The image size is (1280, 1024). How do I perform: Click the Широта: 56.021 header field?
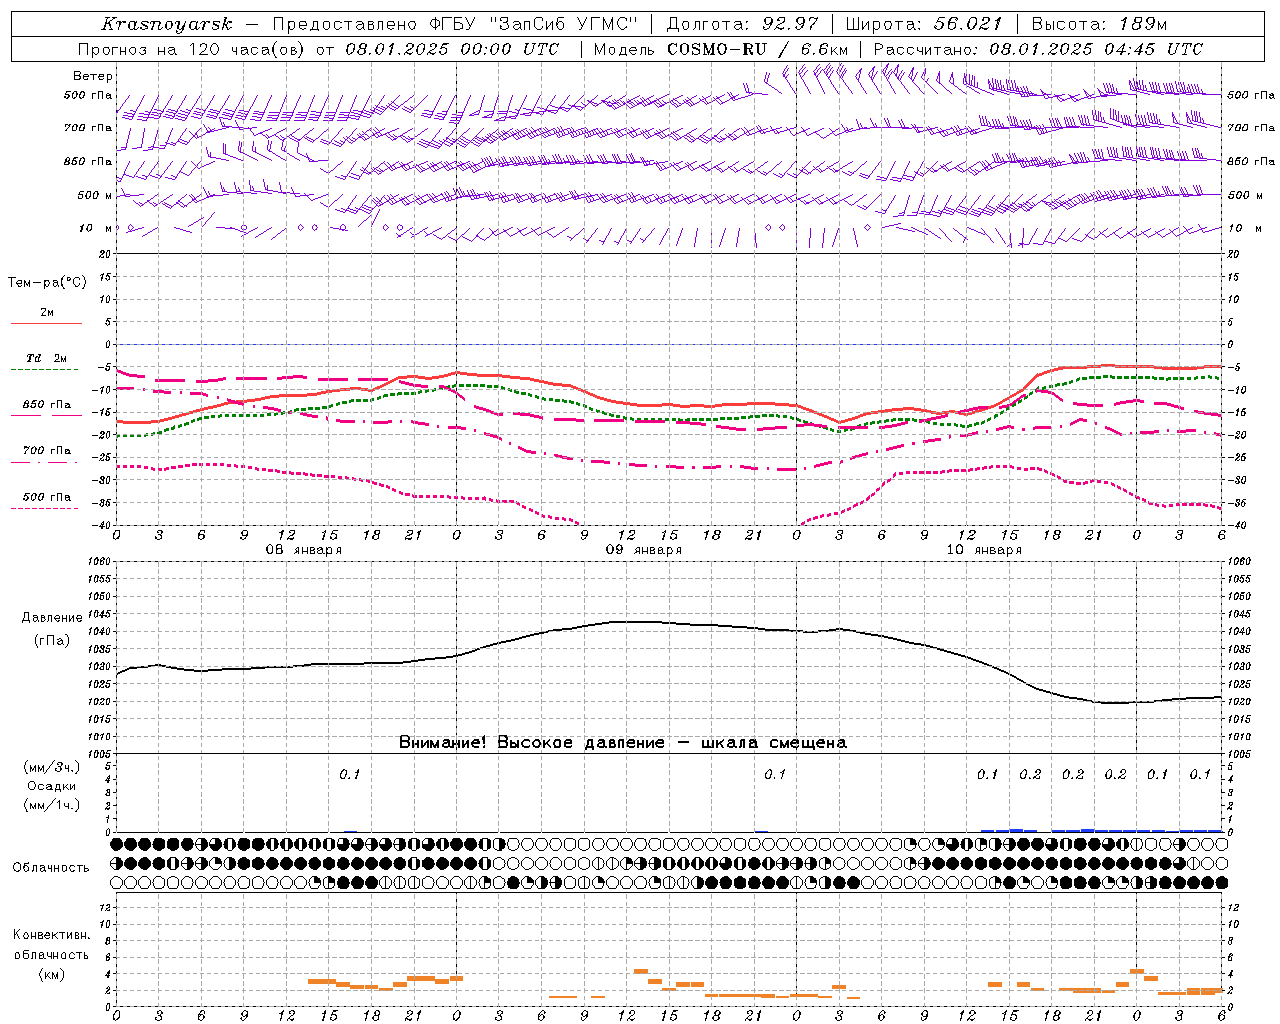click(x=924, y=24)
